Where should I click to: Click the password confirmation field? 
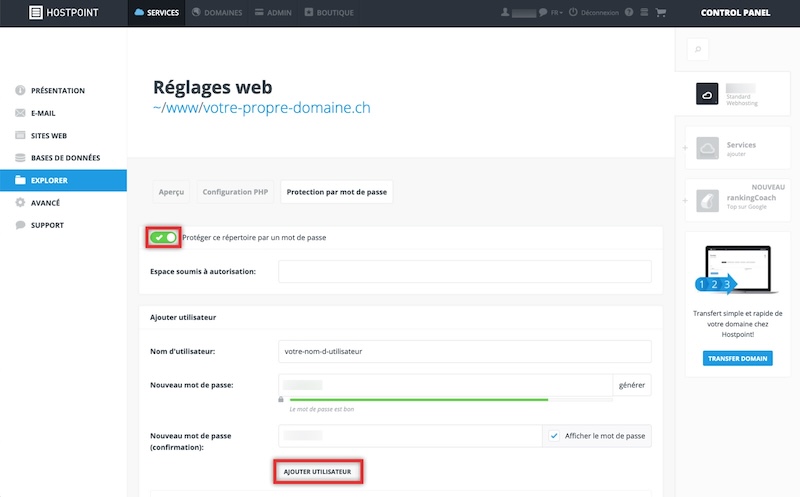410,436
